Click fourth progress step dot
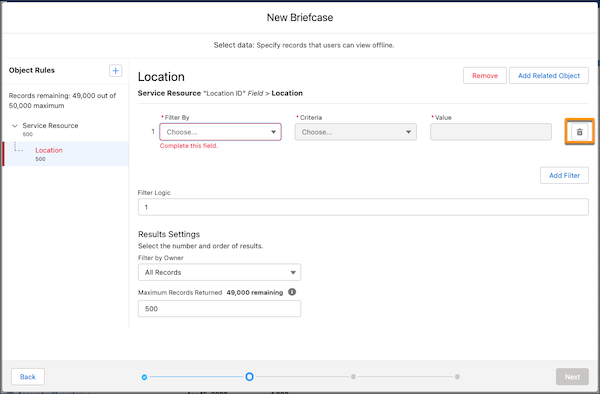Screen dimensions: 600x394 click(x=457, y=377)
